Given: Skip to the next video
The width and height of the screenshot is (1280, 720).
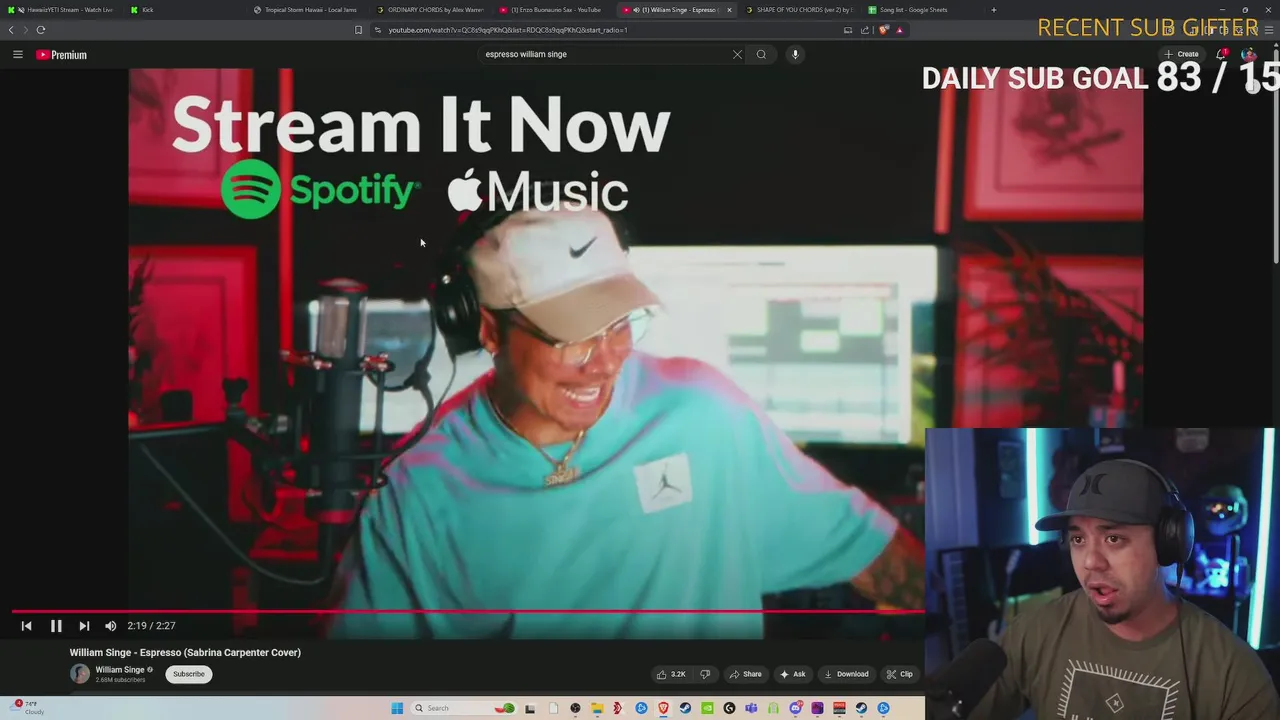Looking at the screenshot, I should click(84, 626).
